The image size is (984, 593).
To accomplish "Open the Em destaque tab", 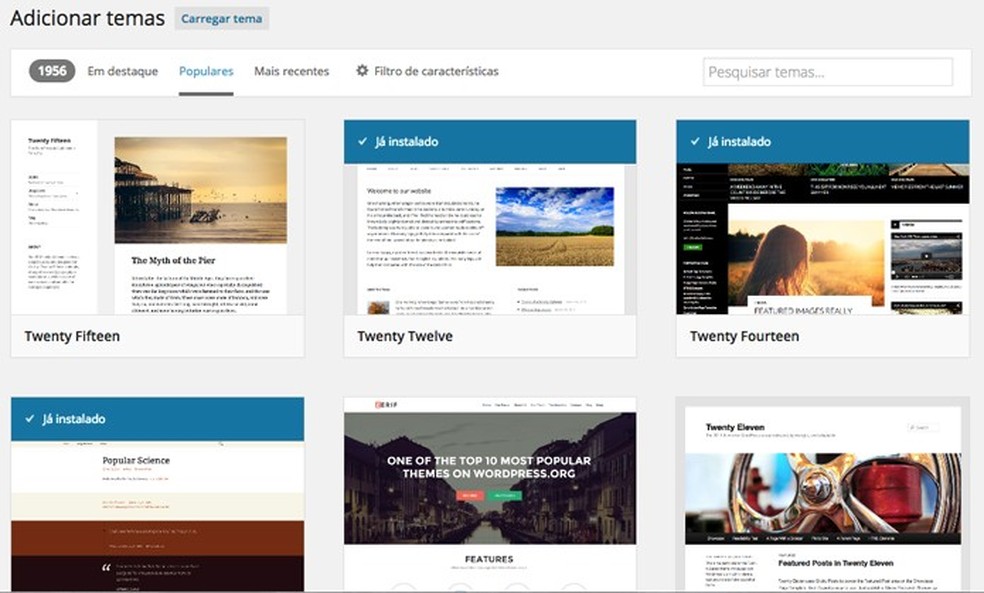I will [122, 71].
